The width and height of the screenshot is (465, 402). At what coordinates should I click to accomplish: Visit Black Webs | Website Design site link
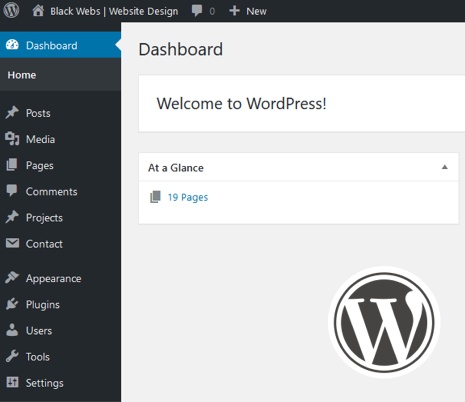[114, 11]
